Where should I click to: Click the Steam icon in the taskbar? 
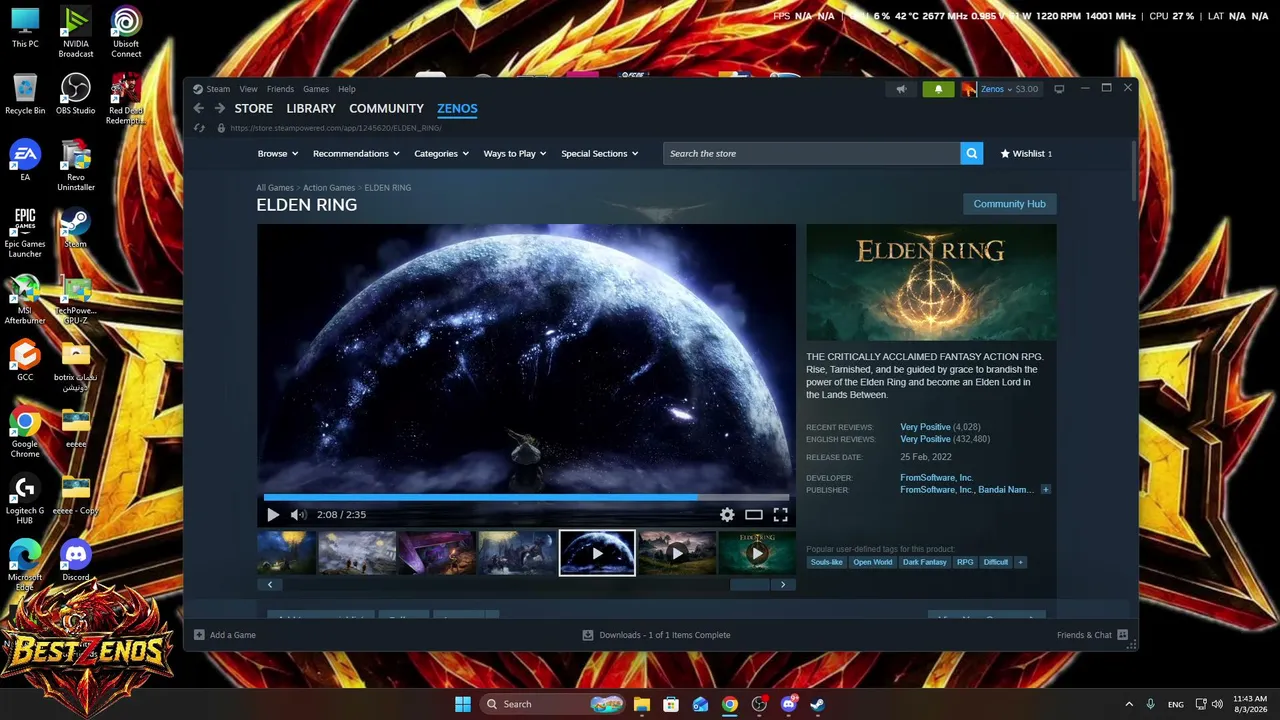pyautogui.click(x=817, y=704)
